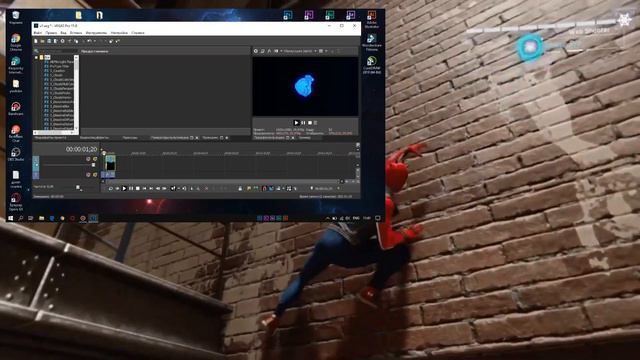The image size is (640, 360).
Task: Toggle loop playback in timeline transport
Action: click(x=111, y=188)
